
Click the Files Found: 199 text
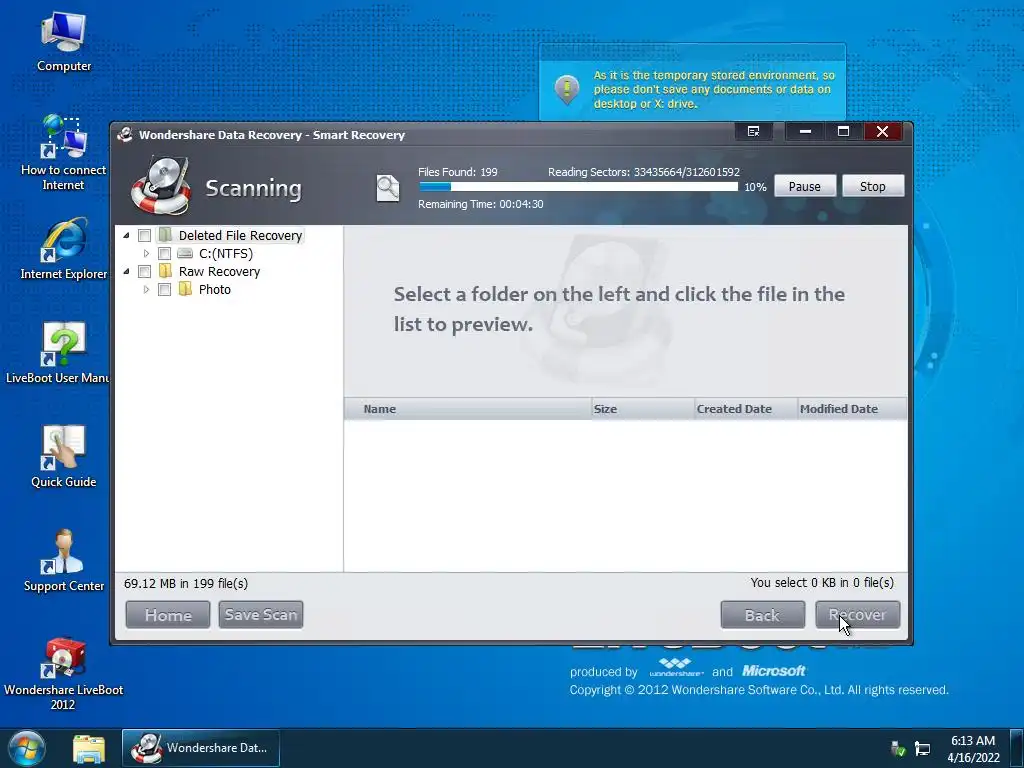(458, 172)
